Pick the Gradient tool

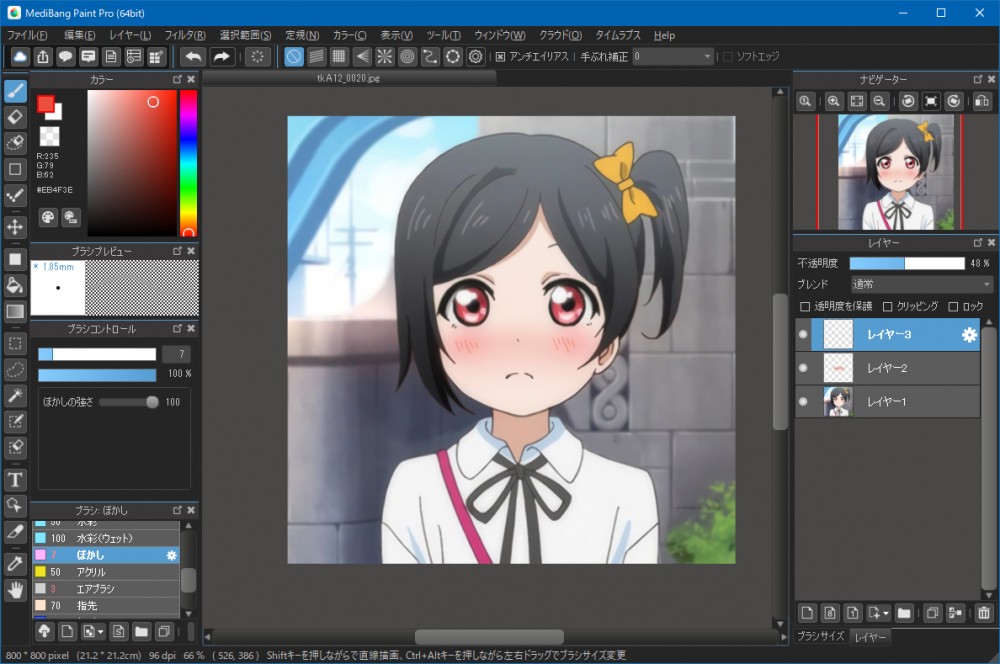pos(15,311)
